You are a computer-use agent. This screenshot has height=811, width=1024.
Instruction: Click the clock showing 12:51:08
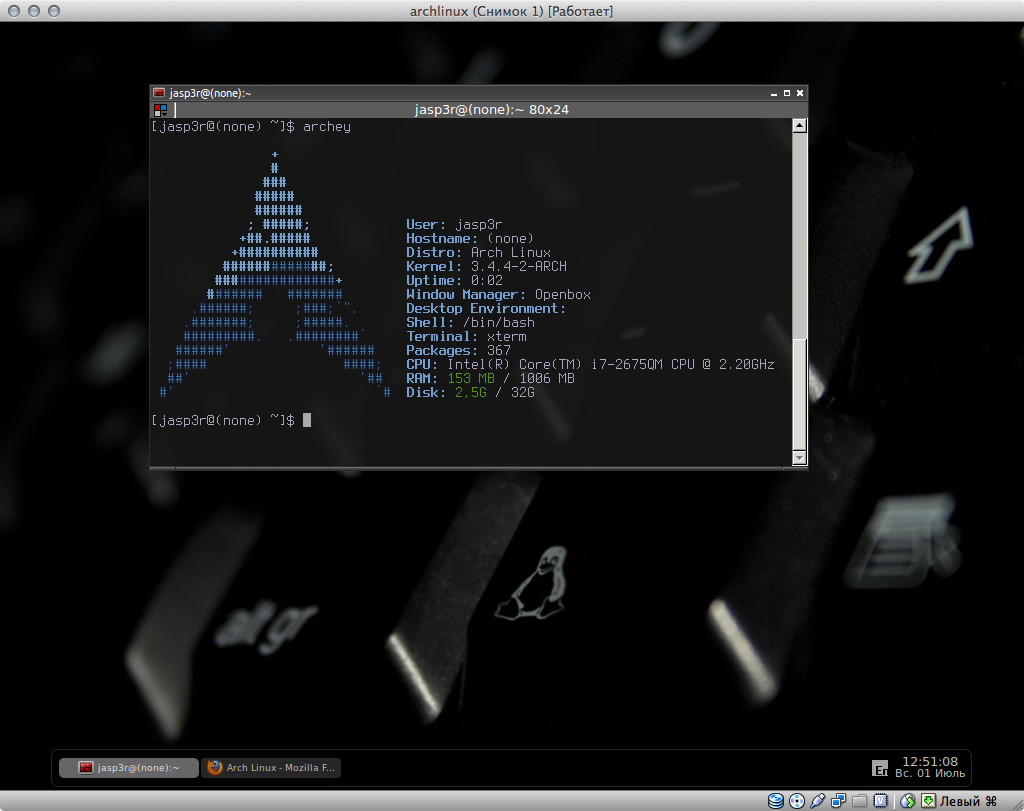(x=930, y=762)
